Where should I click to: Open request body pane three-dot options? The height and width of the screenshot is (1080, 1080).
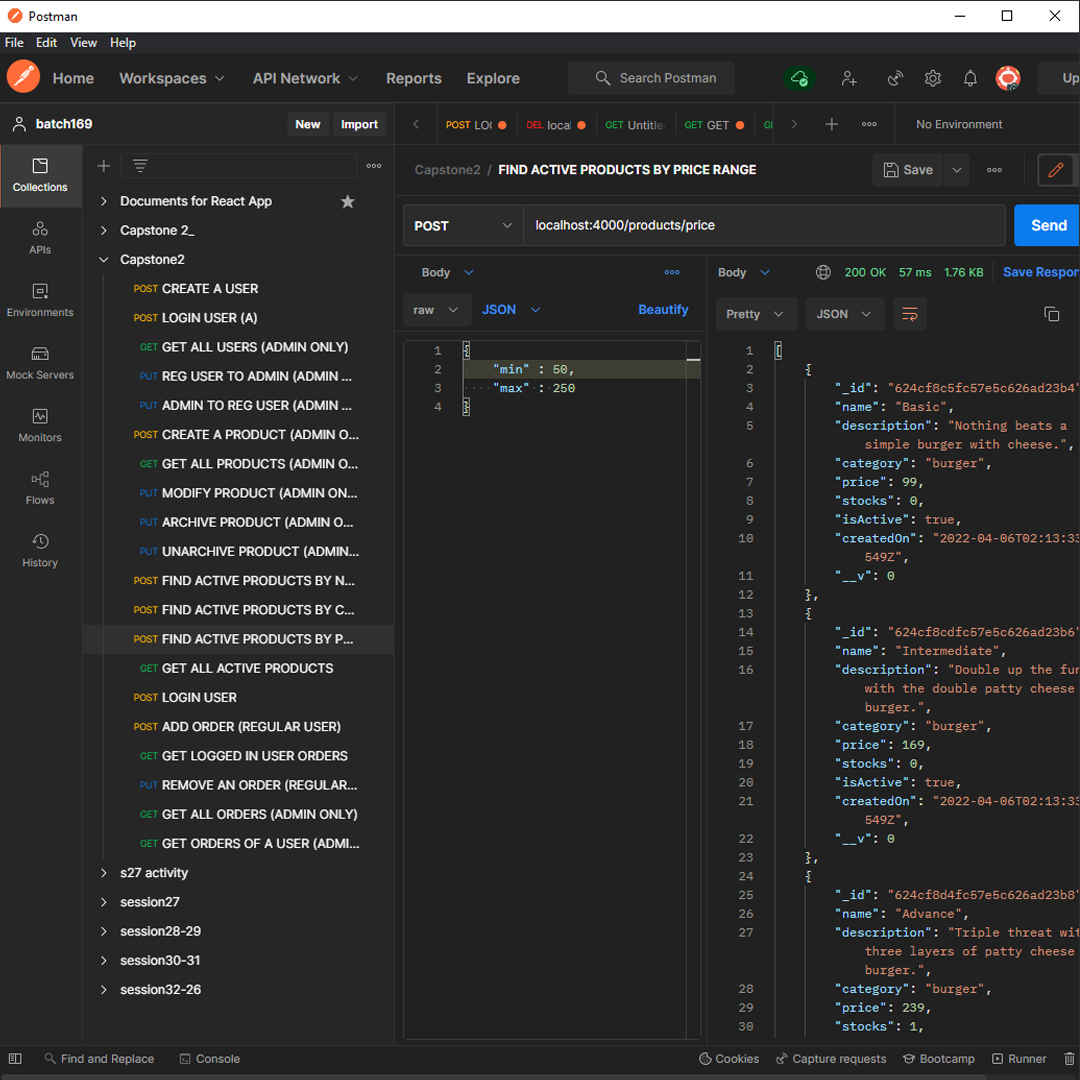(x=672, y=272)
